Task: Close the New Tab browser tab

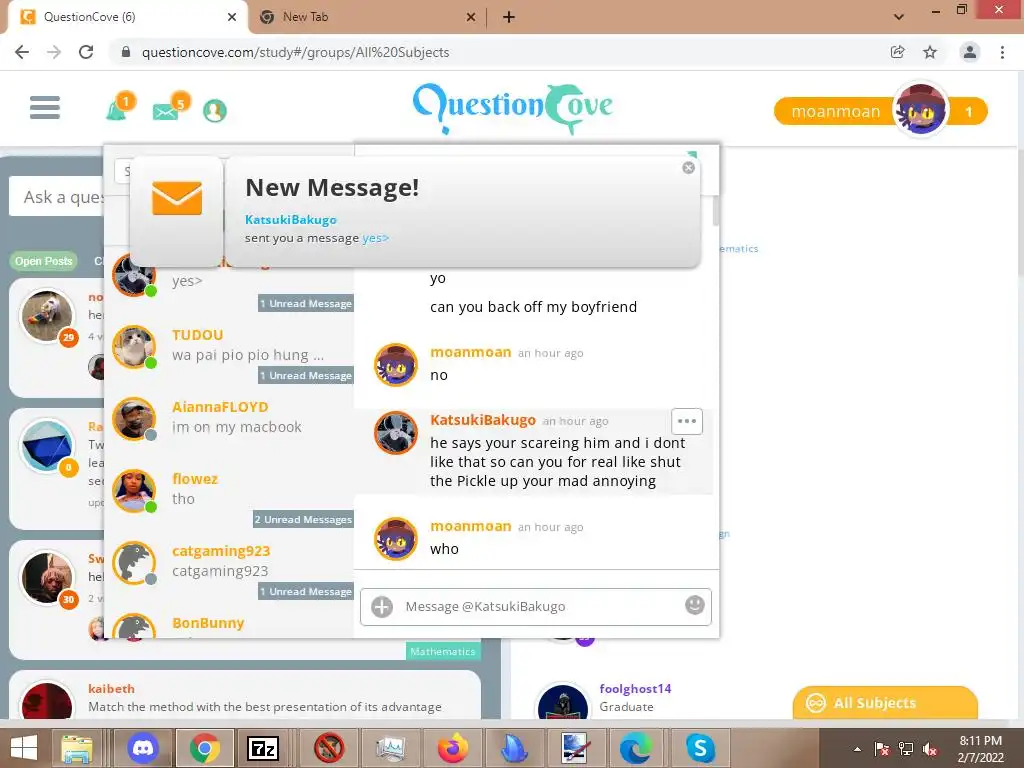Action: (x=470, y=18)
